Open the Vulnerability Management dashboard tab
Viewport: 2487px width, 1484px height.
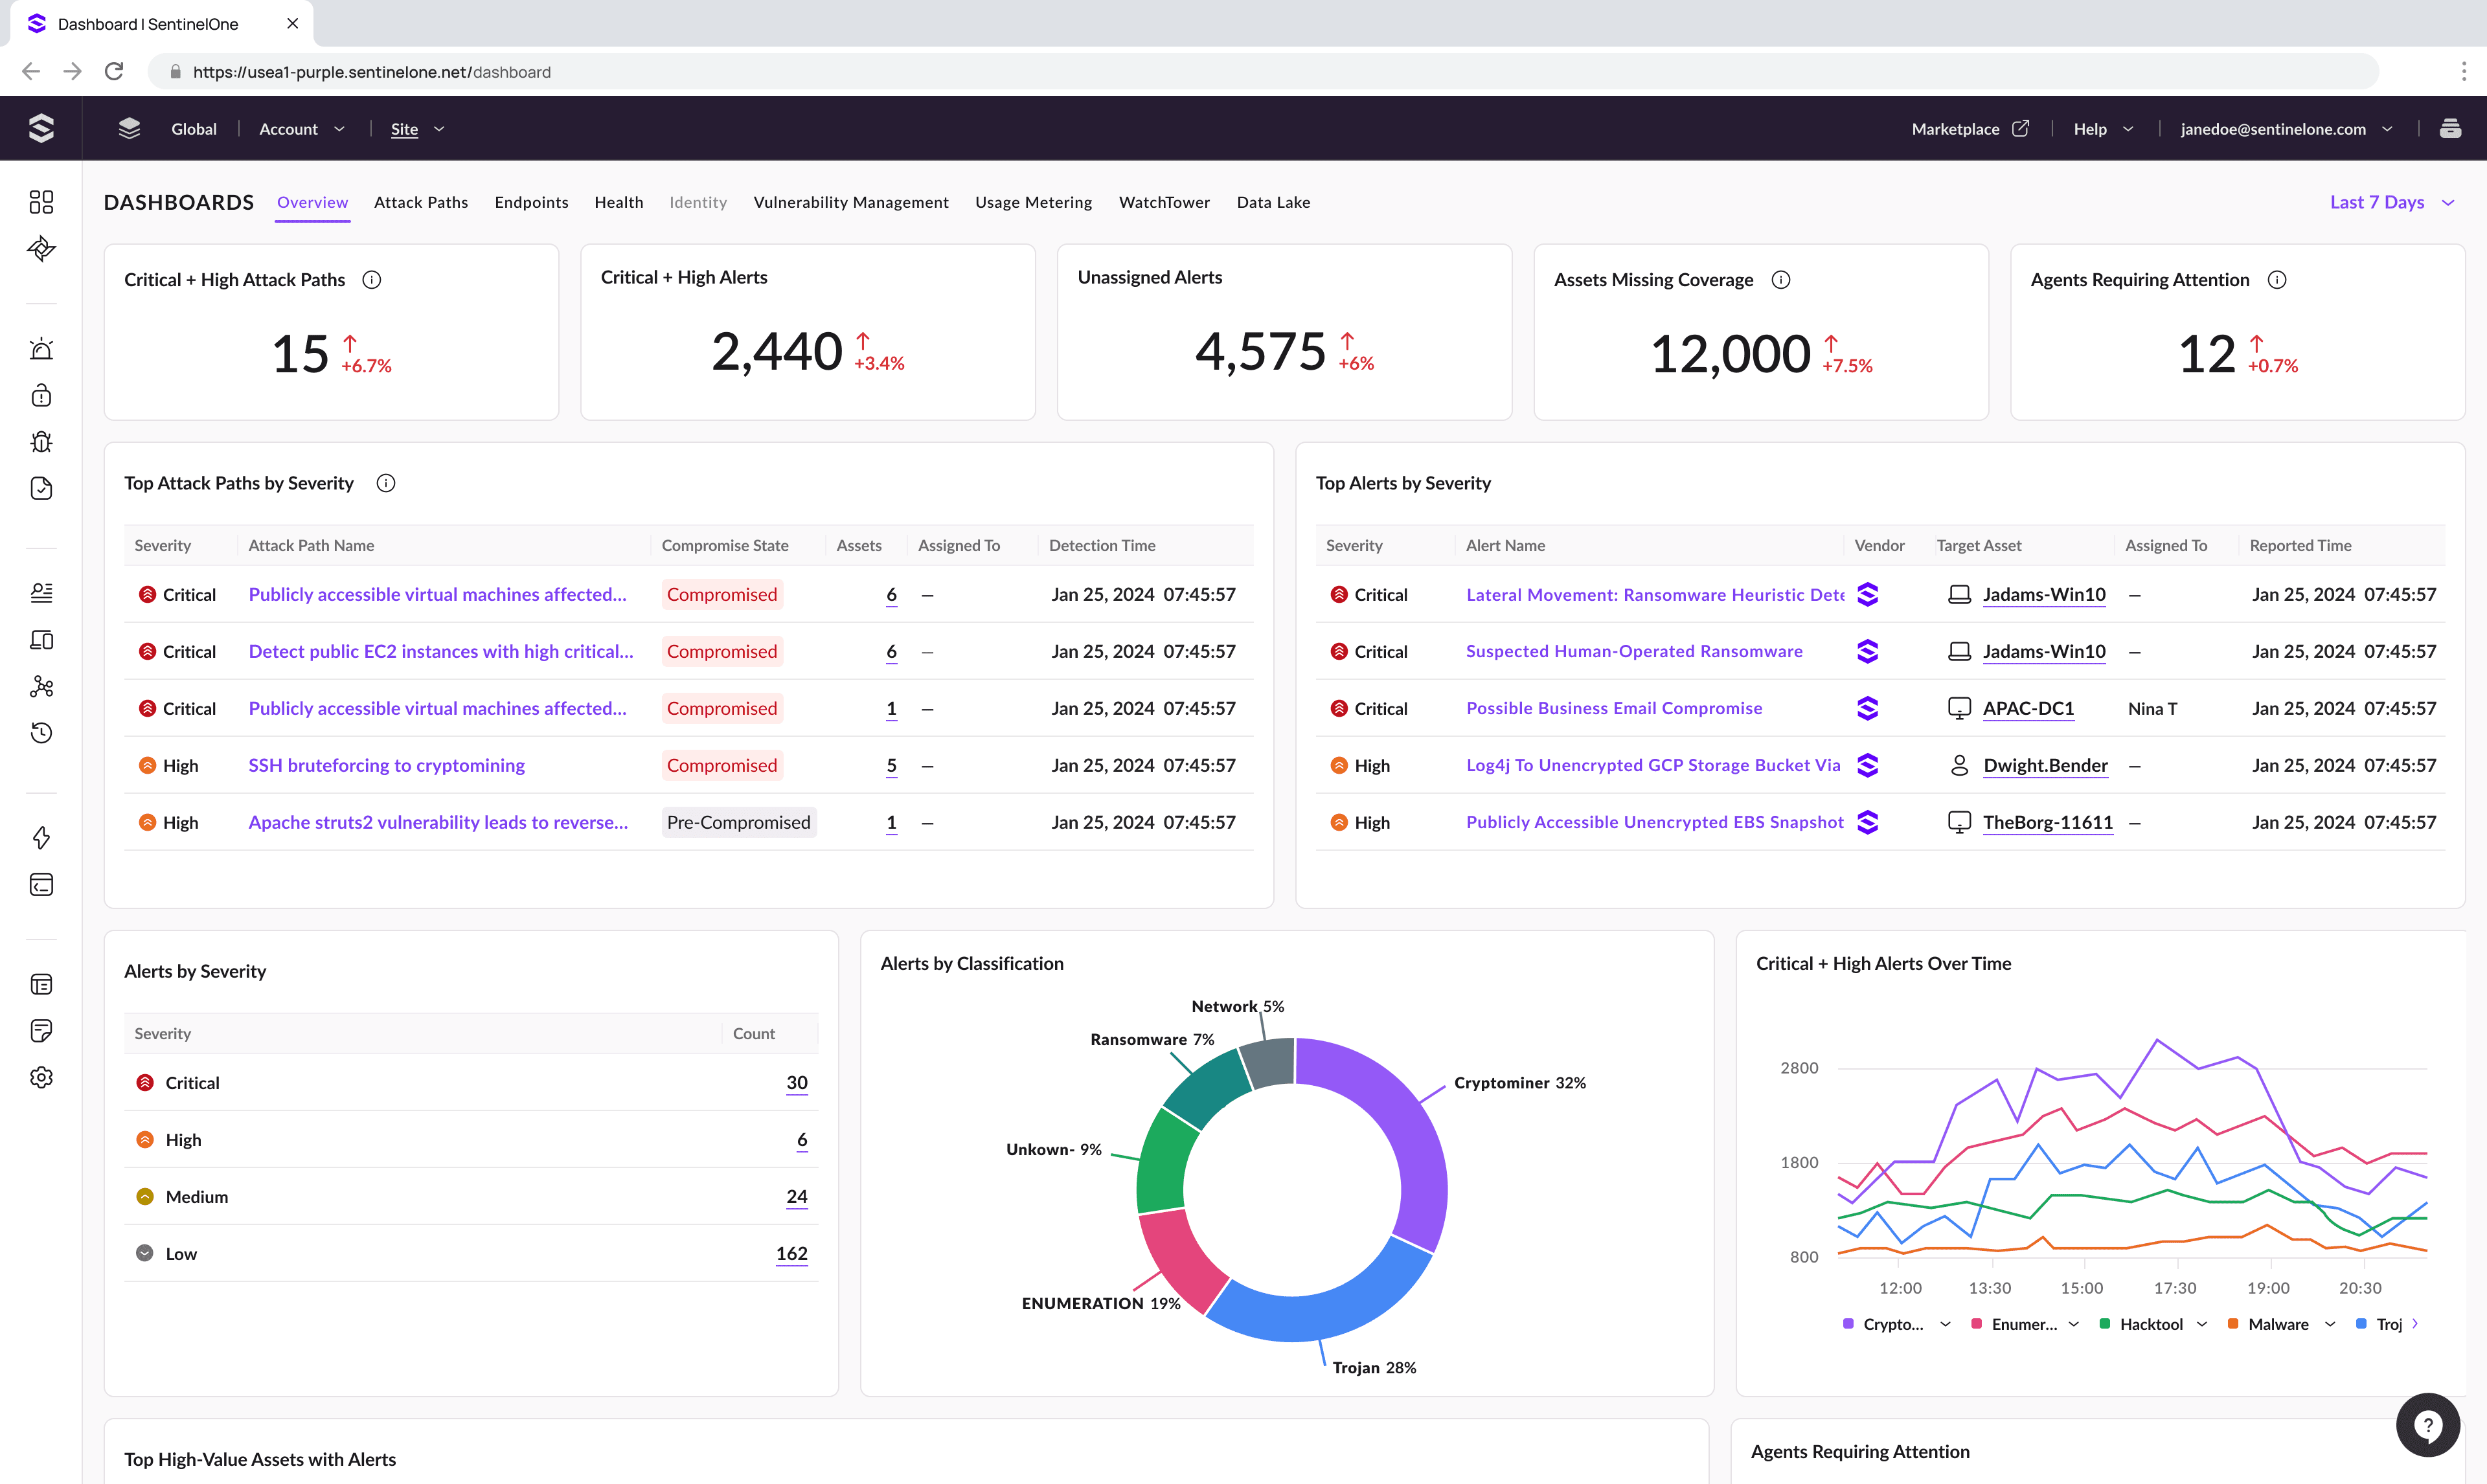click(x=851, y=202)
